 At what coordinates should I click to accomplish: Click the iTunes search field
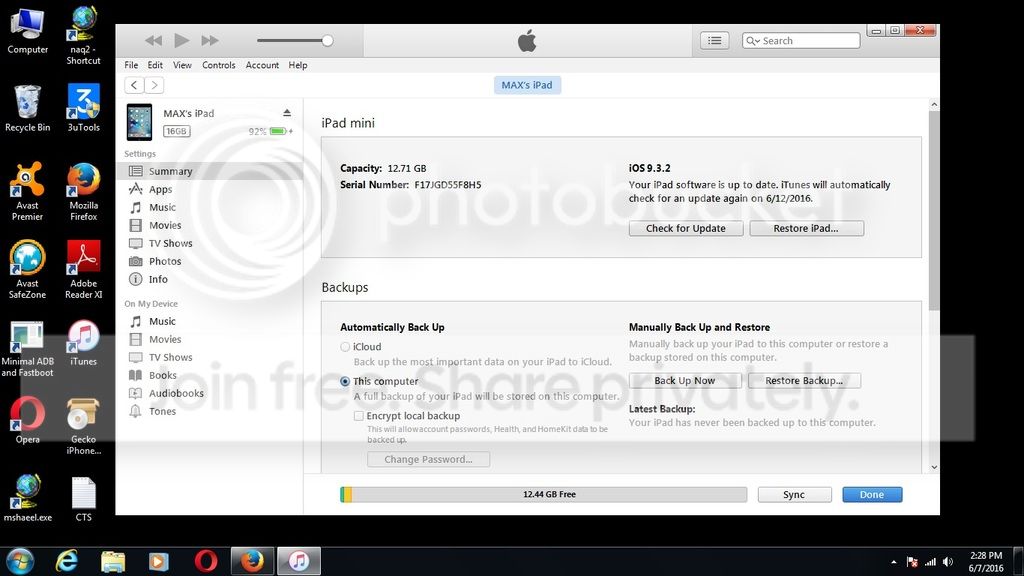808,41
